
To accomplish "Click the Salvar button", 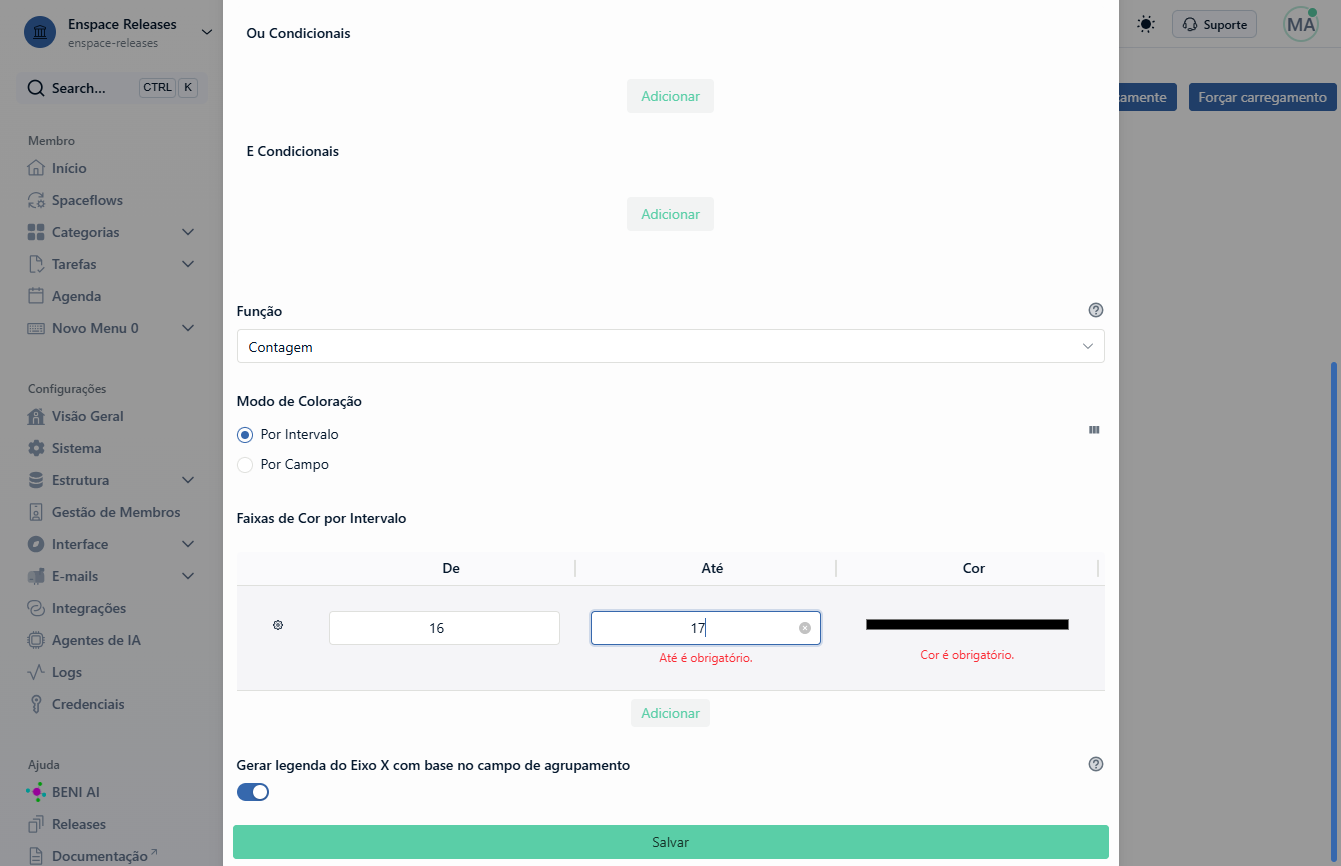I will 671,842.
